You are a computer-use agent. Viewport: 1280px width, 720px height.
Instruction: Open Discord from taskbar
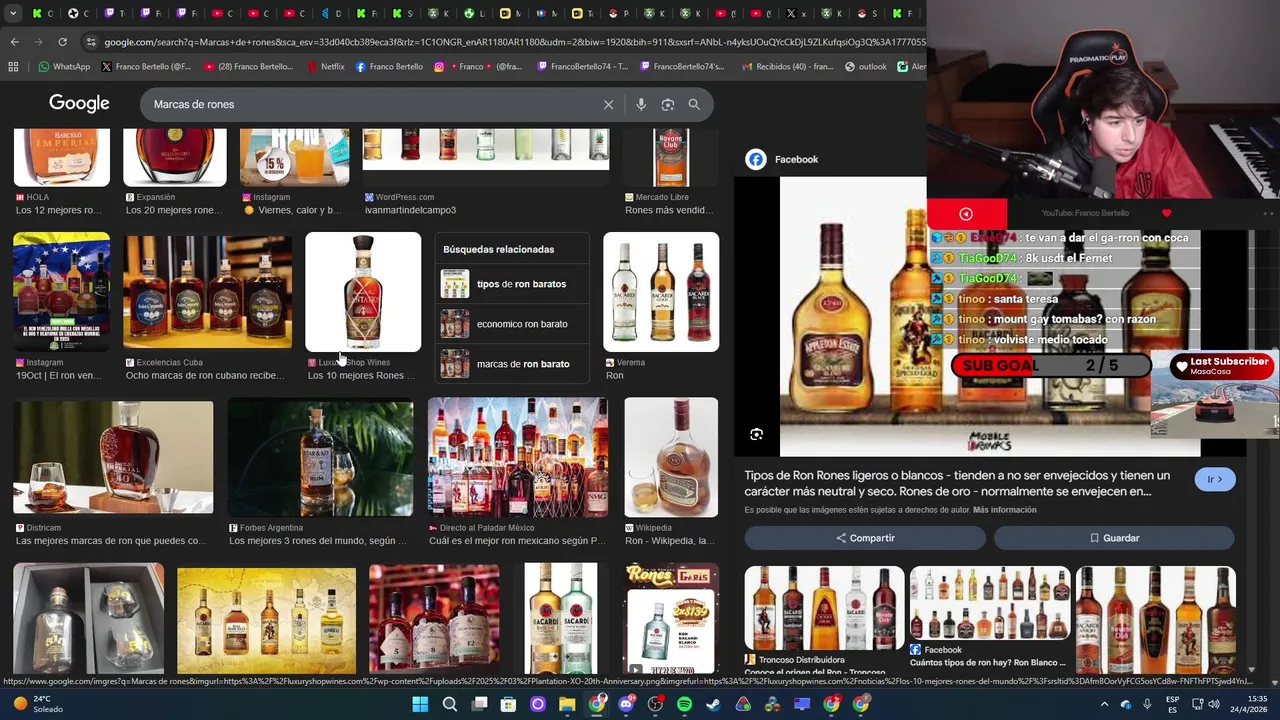(x=626, y=704)
